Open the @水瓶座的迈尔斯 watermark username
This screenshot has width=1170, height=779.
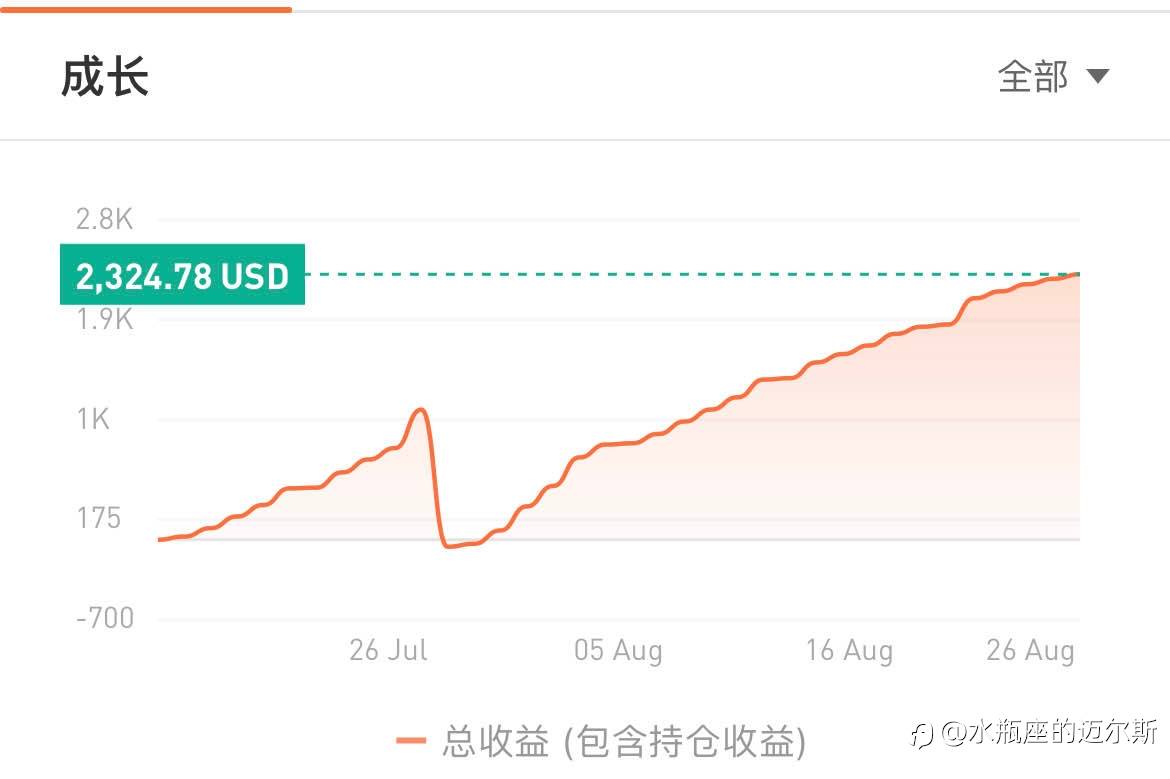click(x=1049, y=733)
